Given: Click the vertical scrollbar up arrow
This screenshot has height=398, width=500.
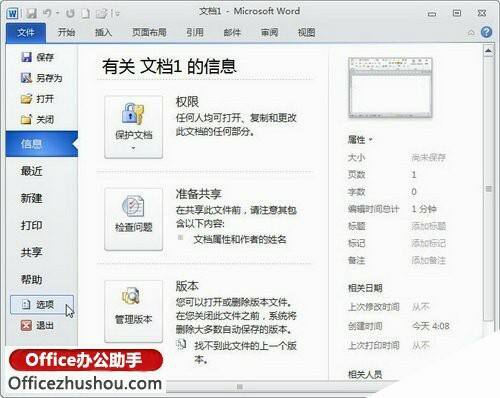Looking at the screenshot, I should [488, 51].
